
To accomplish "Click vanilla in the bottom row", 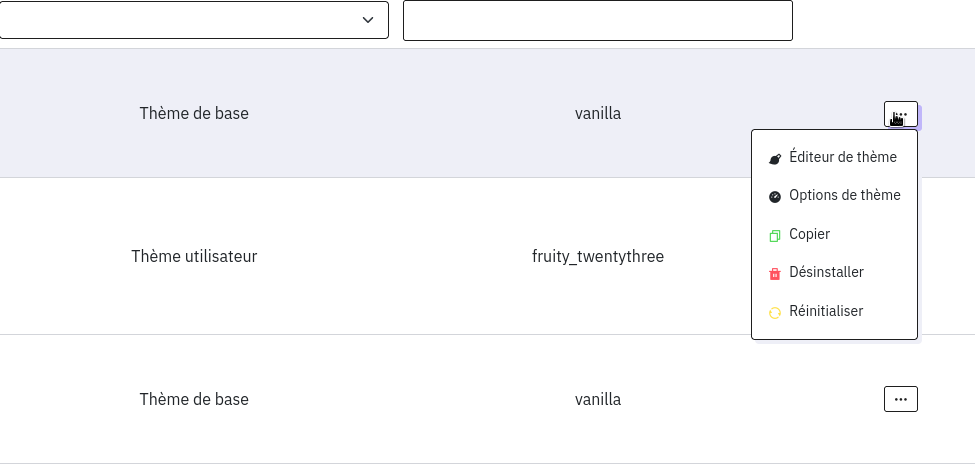I will click(x=598, y=399).
